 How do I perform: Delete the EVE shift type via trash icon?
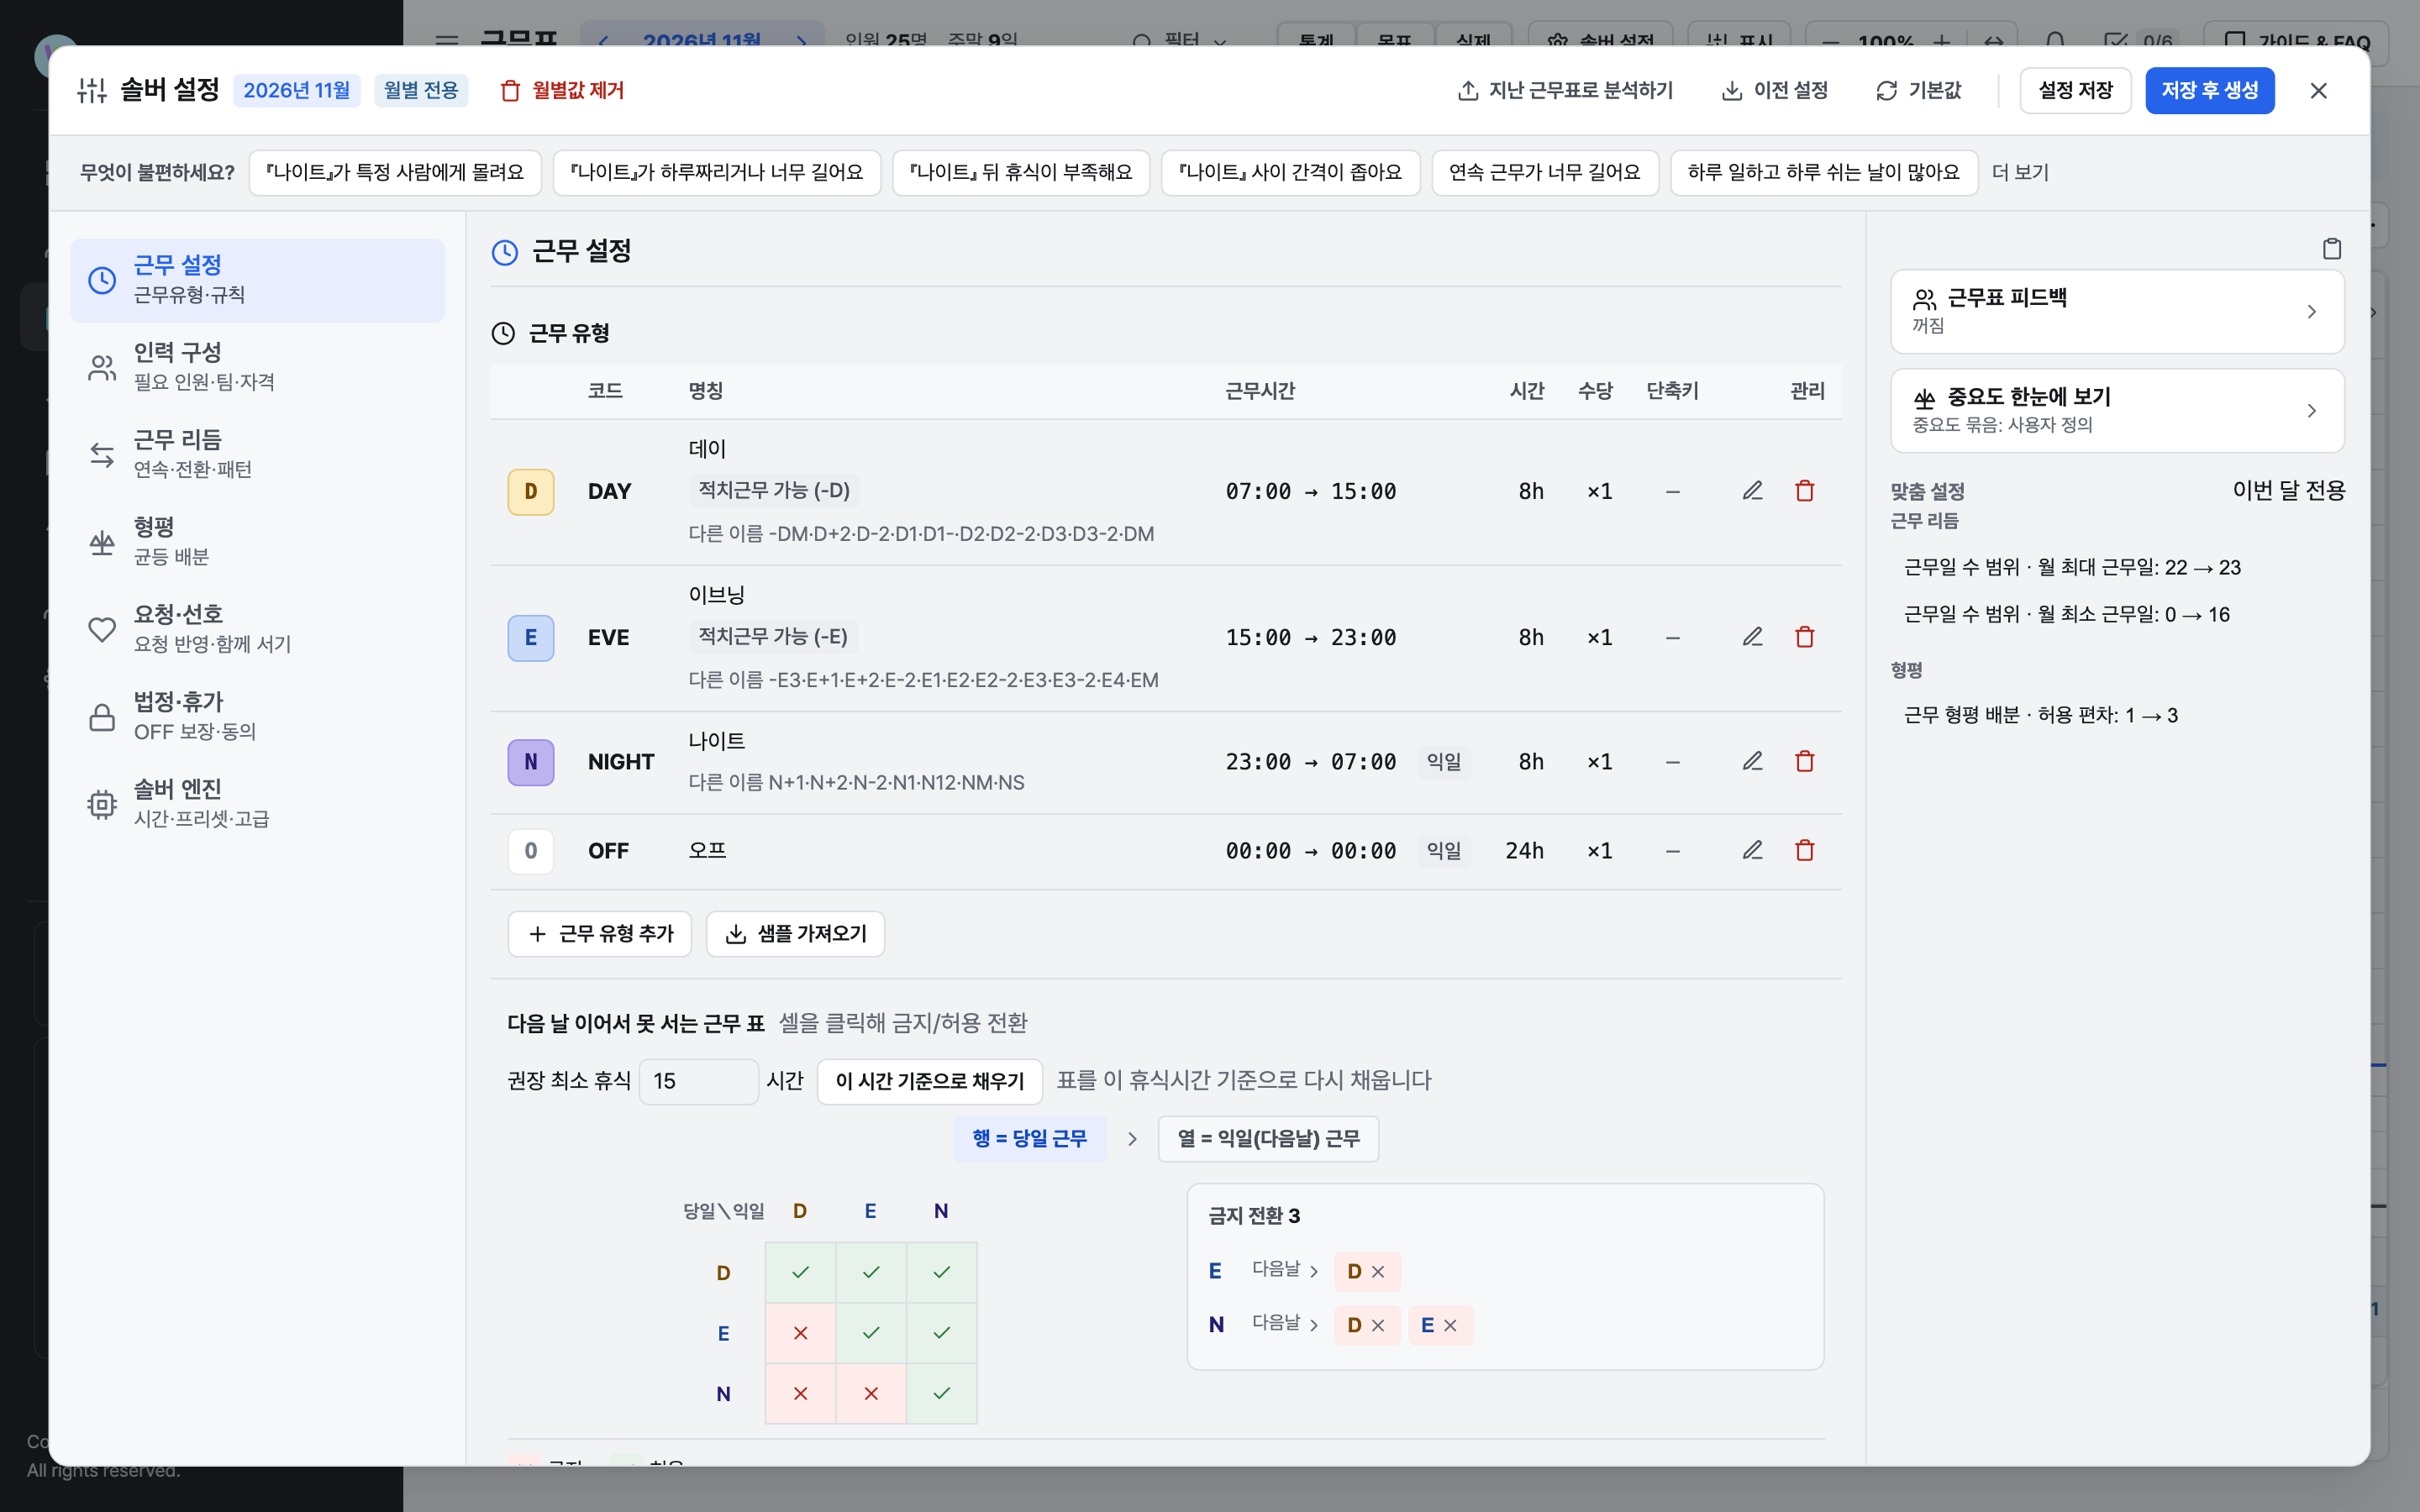pos(1804,637)
